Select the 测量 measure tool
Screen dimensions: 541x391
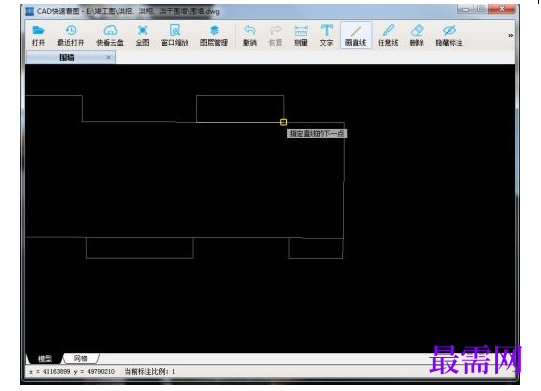(x=301, y=35)
